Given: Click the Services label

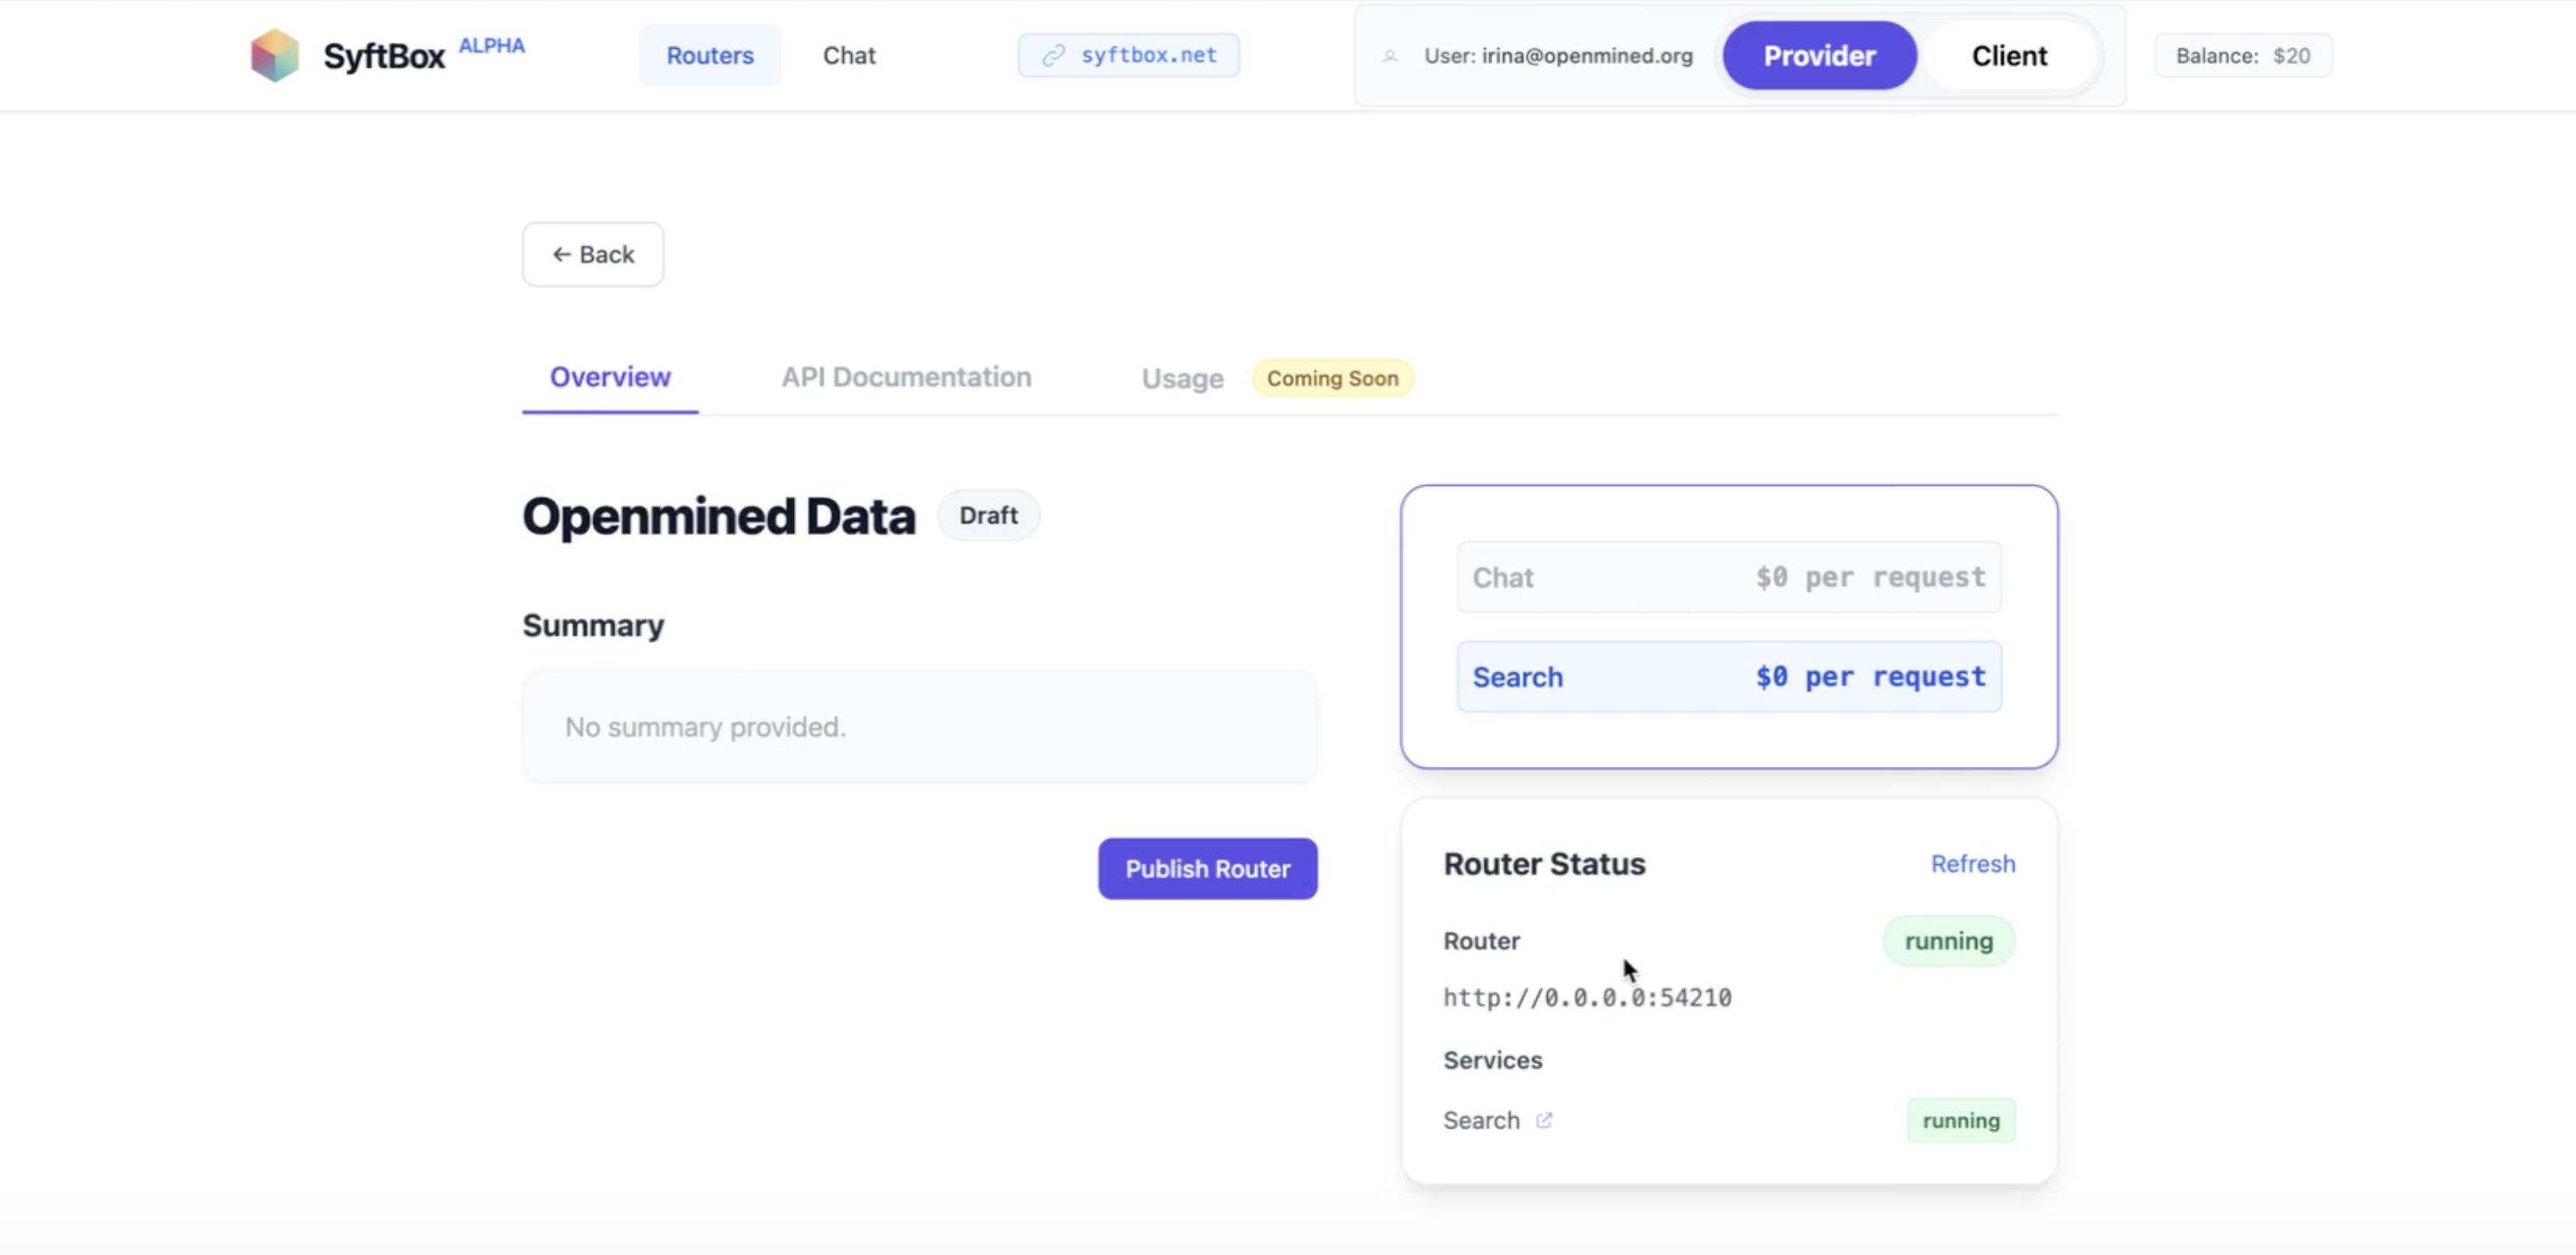Looking at the screenshot, I should [1492, 1060].
